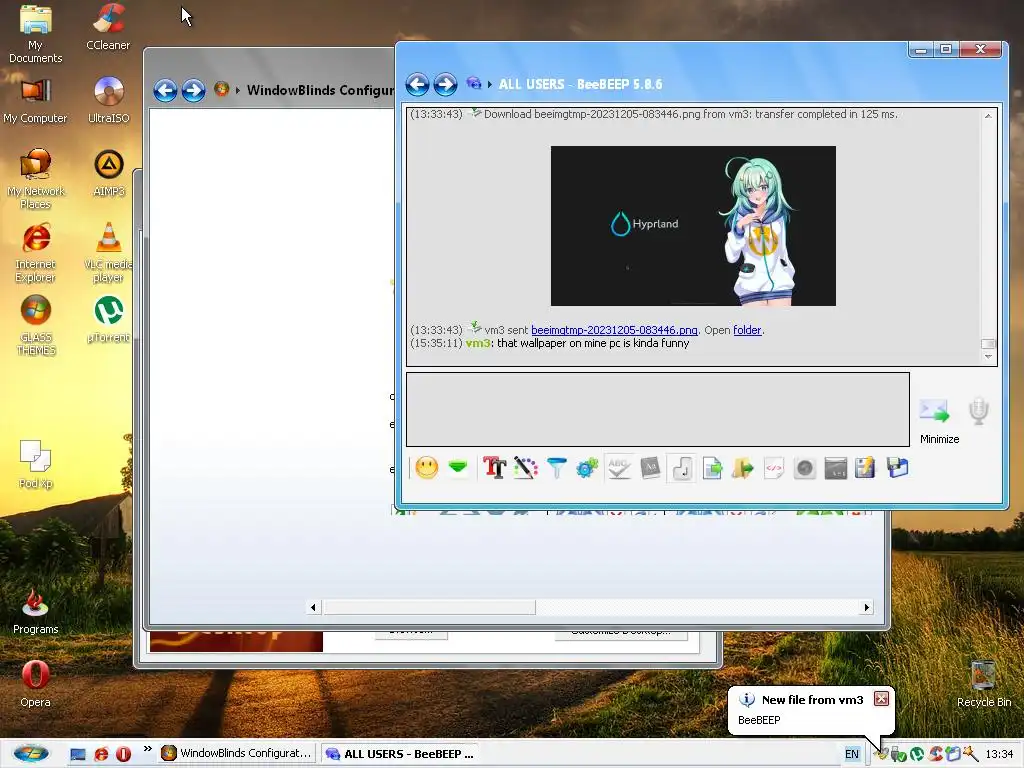Select UltraISO desktop icon
The height and width of the screenshot is (768, 1024).
point(108,101)
